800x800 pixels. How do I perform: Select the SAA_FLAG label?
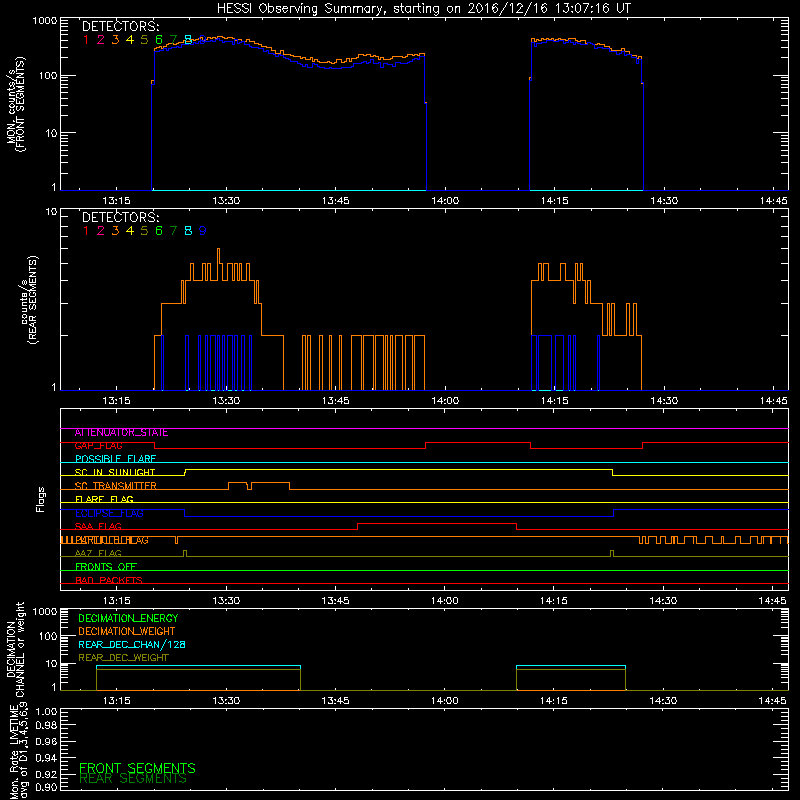click(98, 527)
